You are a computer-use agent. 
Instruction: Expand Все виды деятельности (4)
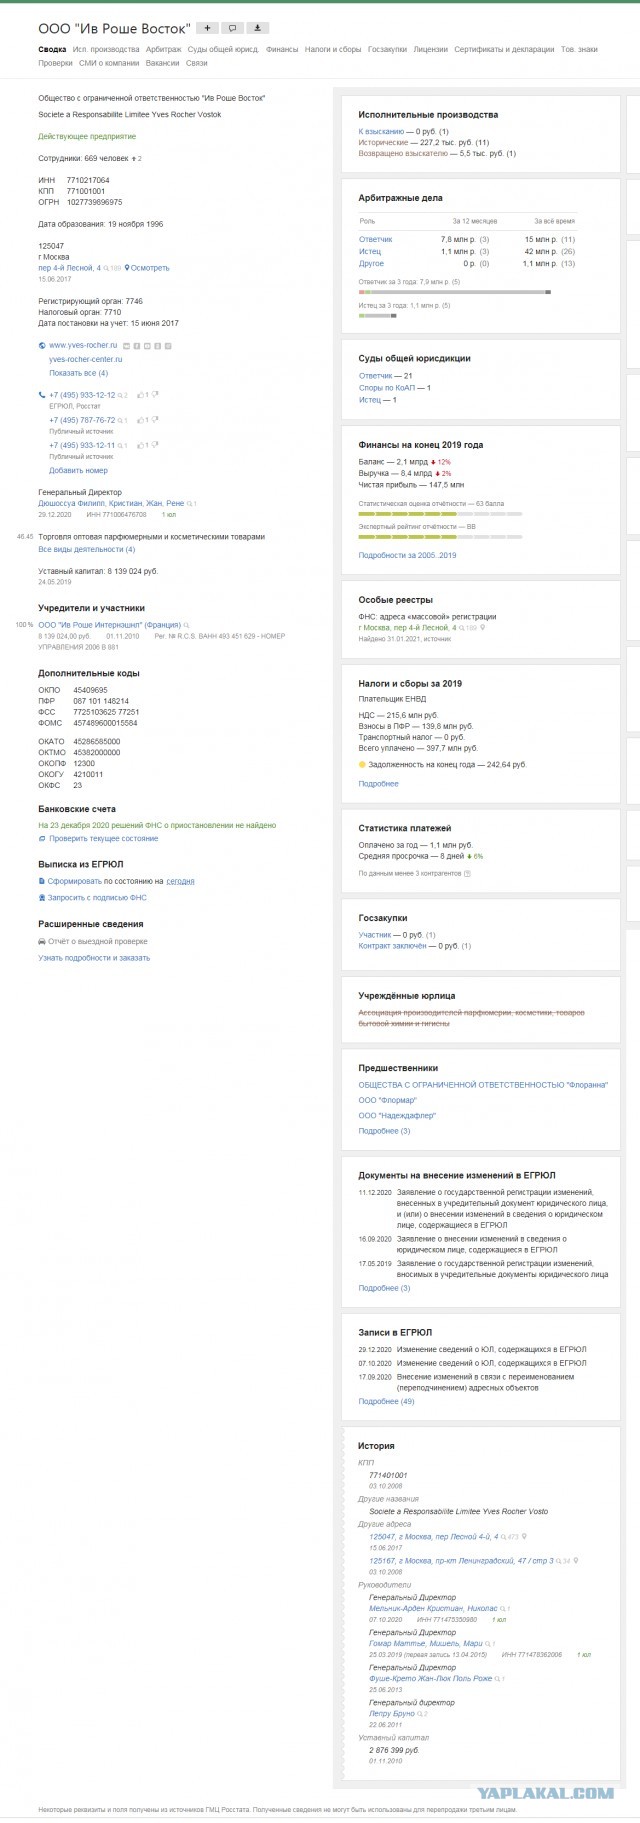[86, 549]
